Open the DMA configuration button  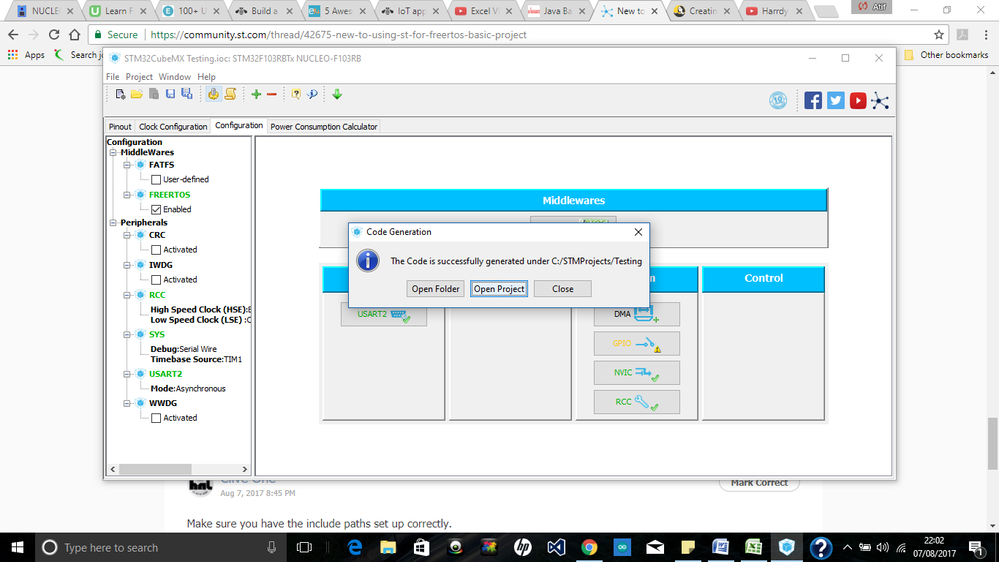click(x=636, y=314)
